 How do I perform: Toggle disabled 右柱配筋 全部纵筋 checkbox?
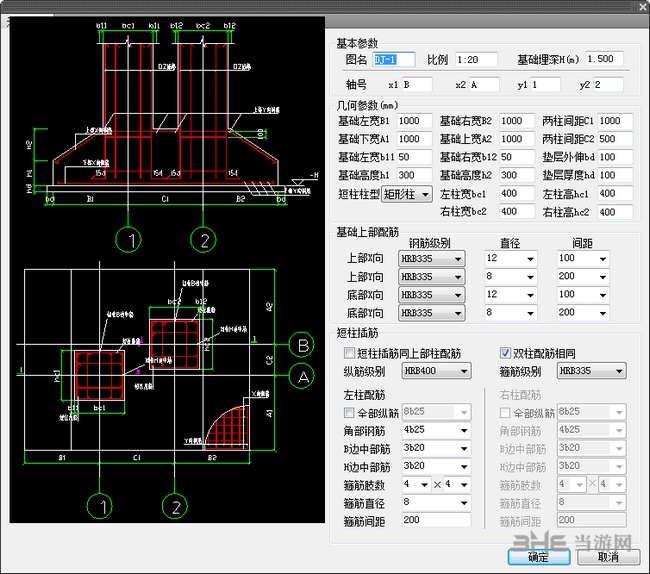pyautogui.click(x=504, y=413)
